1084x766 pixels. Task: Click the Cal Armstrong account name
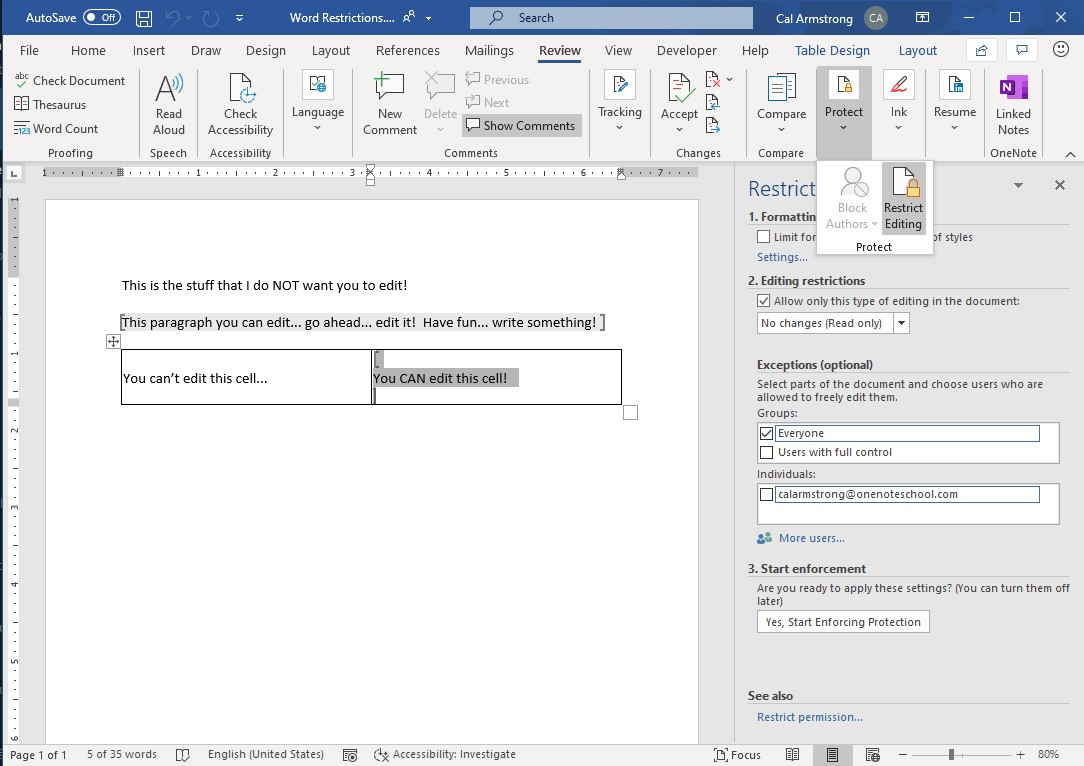(x=814, y=19)
